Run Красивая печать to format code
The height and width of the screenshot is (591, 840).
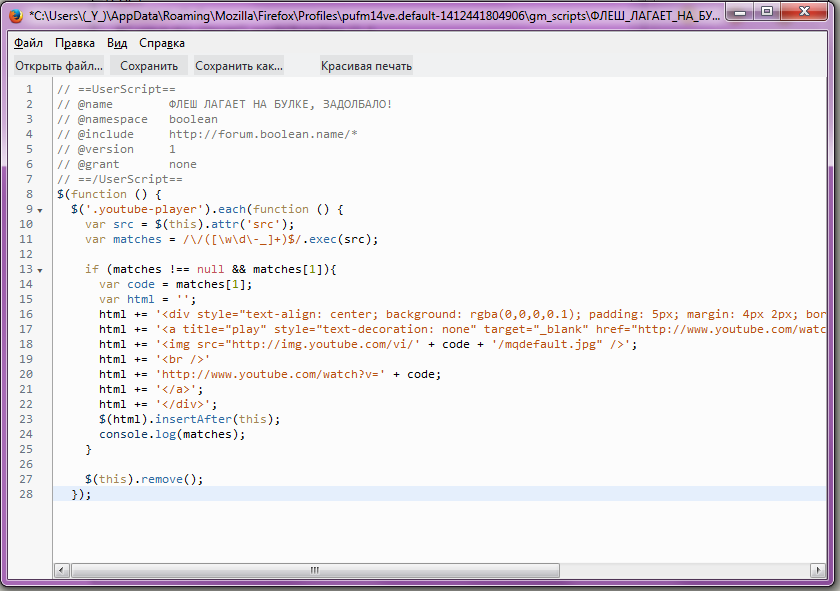tap(366, 66)
